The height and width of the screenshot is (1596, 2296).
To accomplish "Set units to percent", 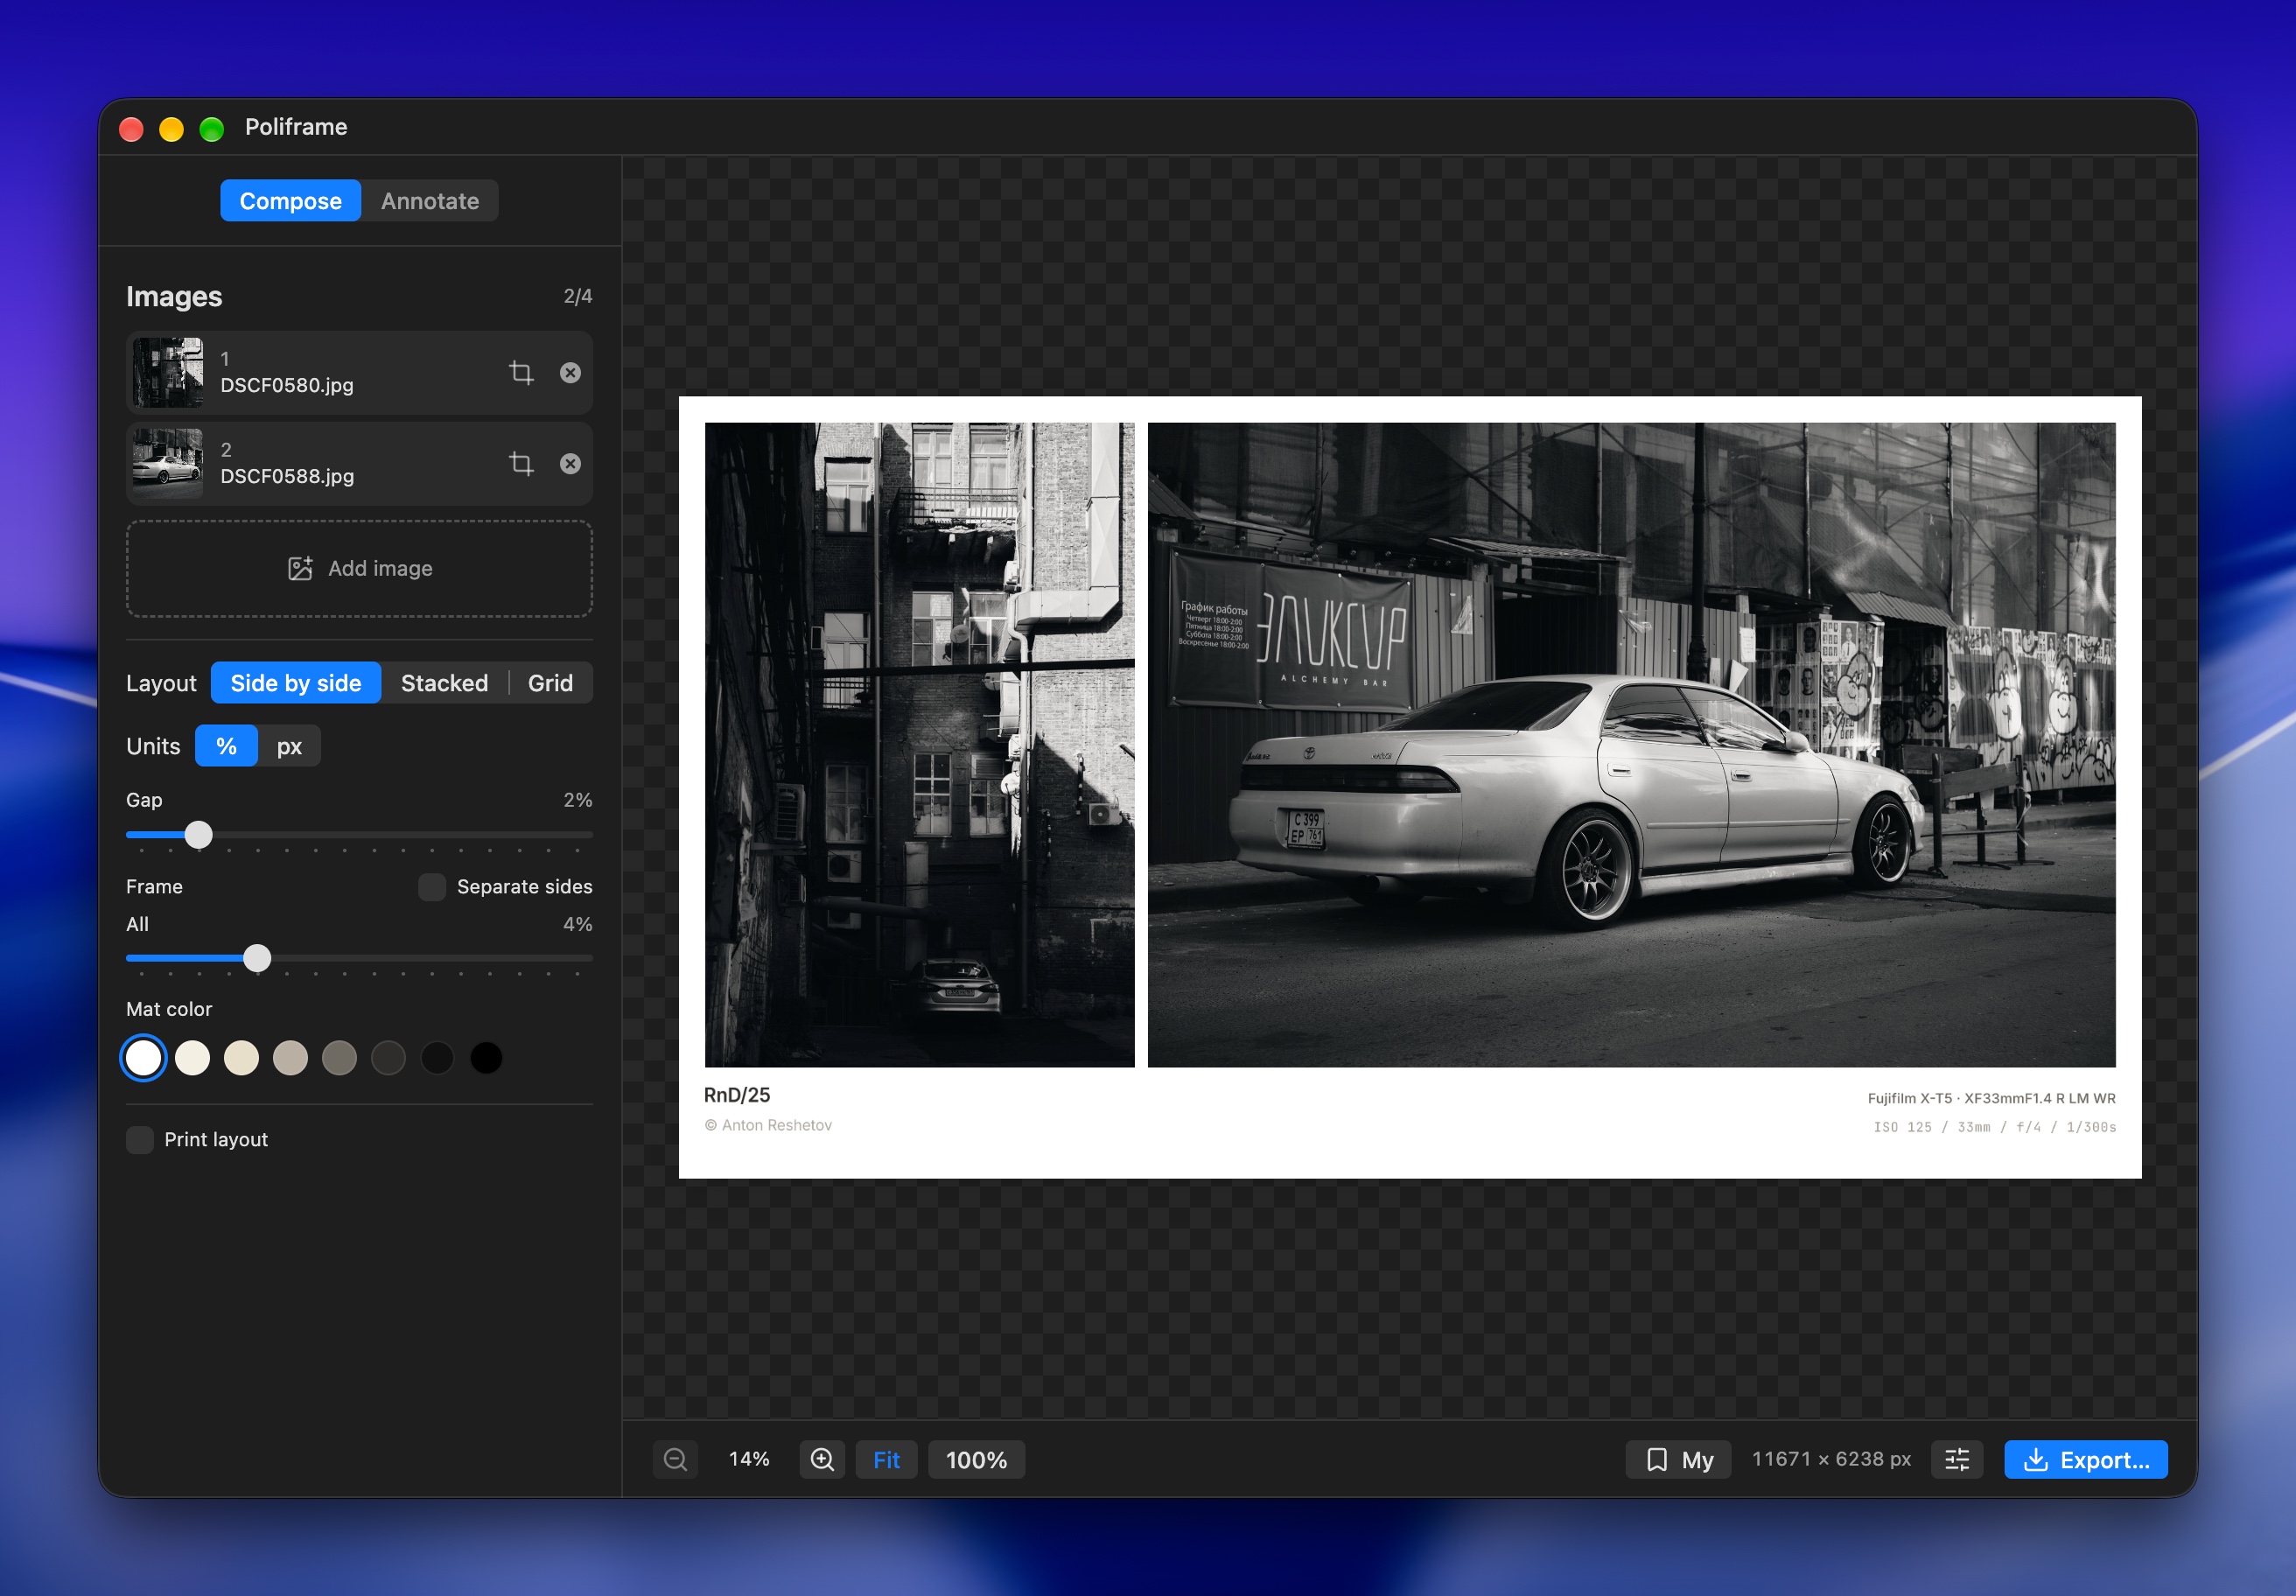I will 227,746.
